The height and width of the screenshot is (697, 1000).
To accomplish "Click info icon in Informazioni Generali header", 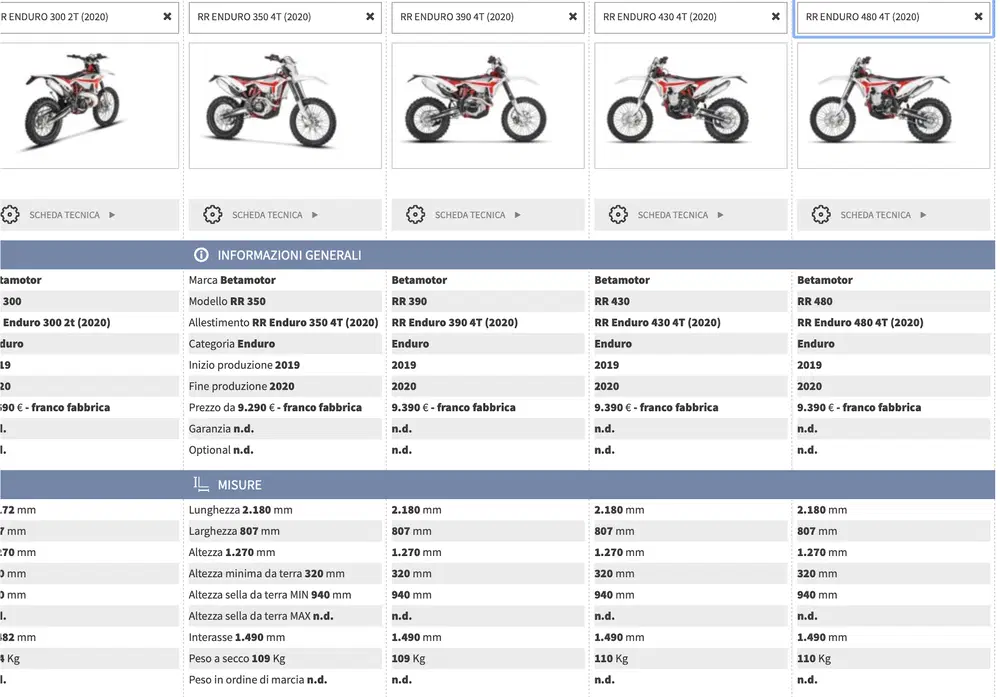I will click(x=201, y=255).
